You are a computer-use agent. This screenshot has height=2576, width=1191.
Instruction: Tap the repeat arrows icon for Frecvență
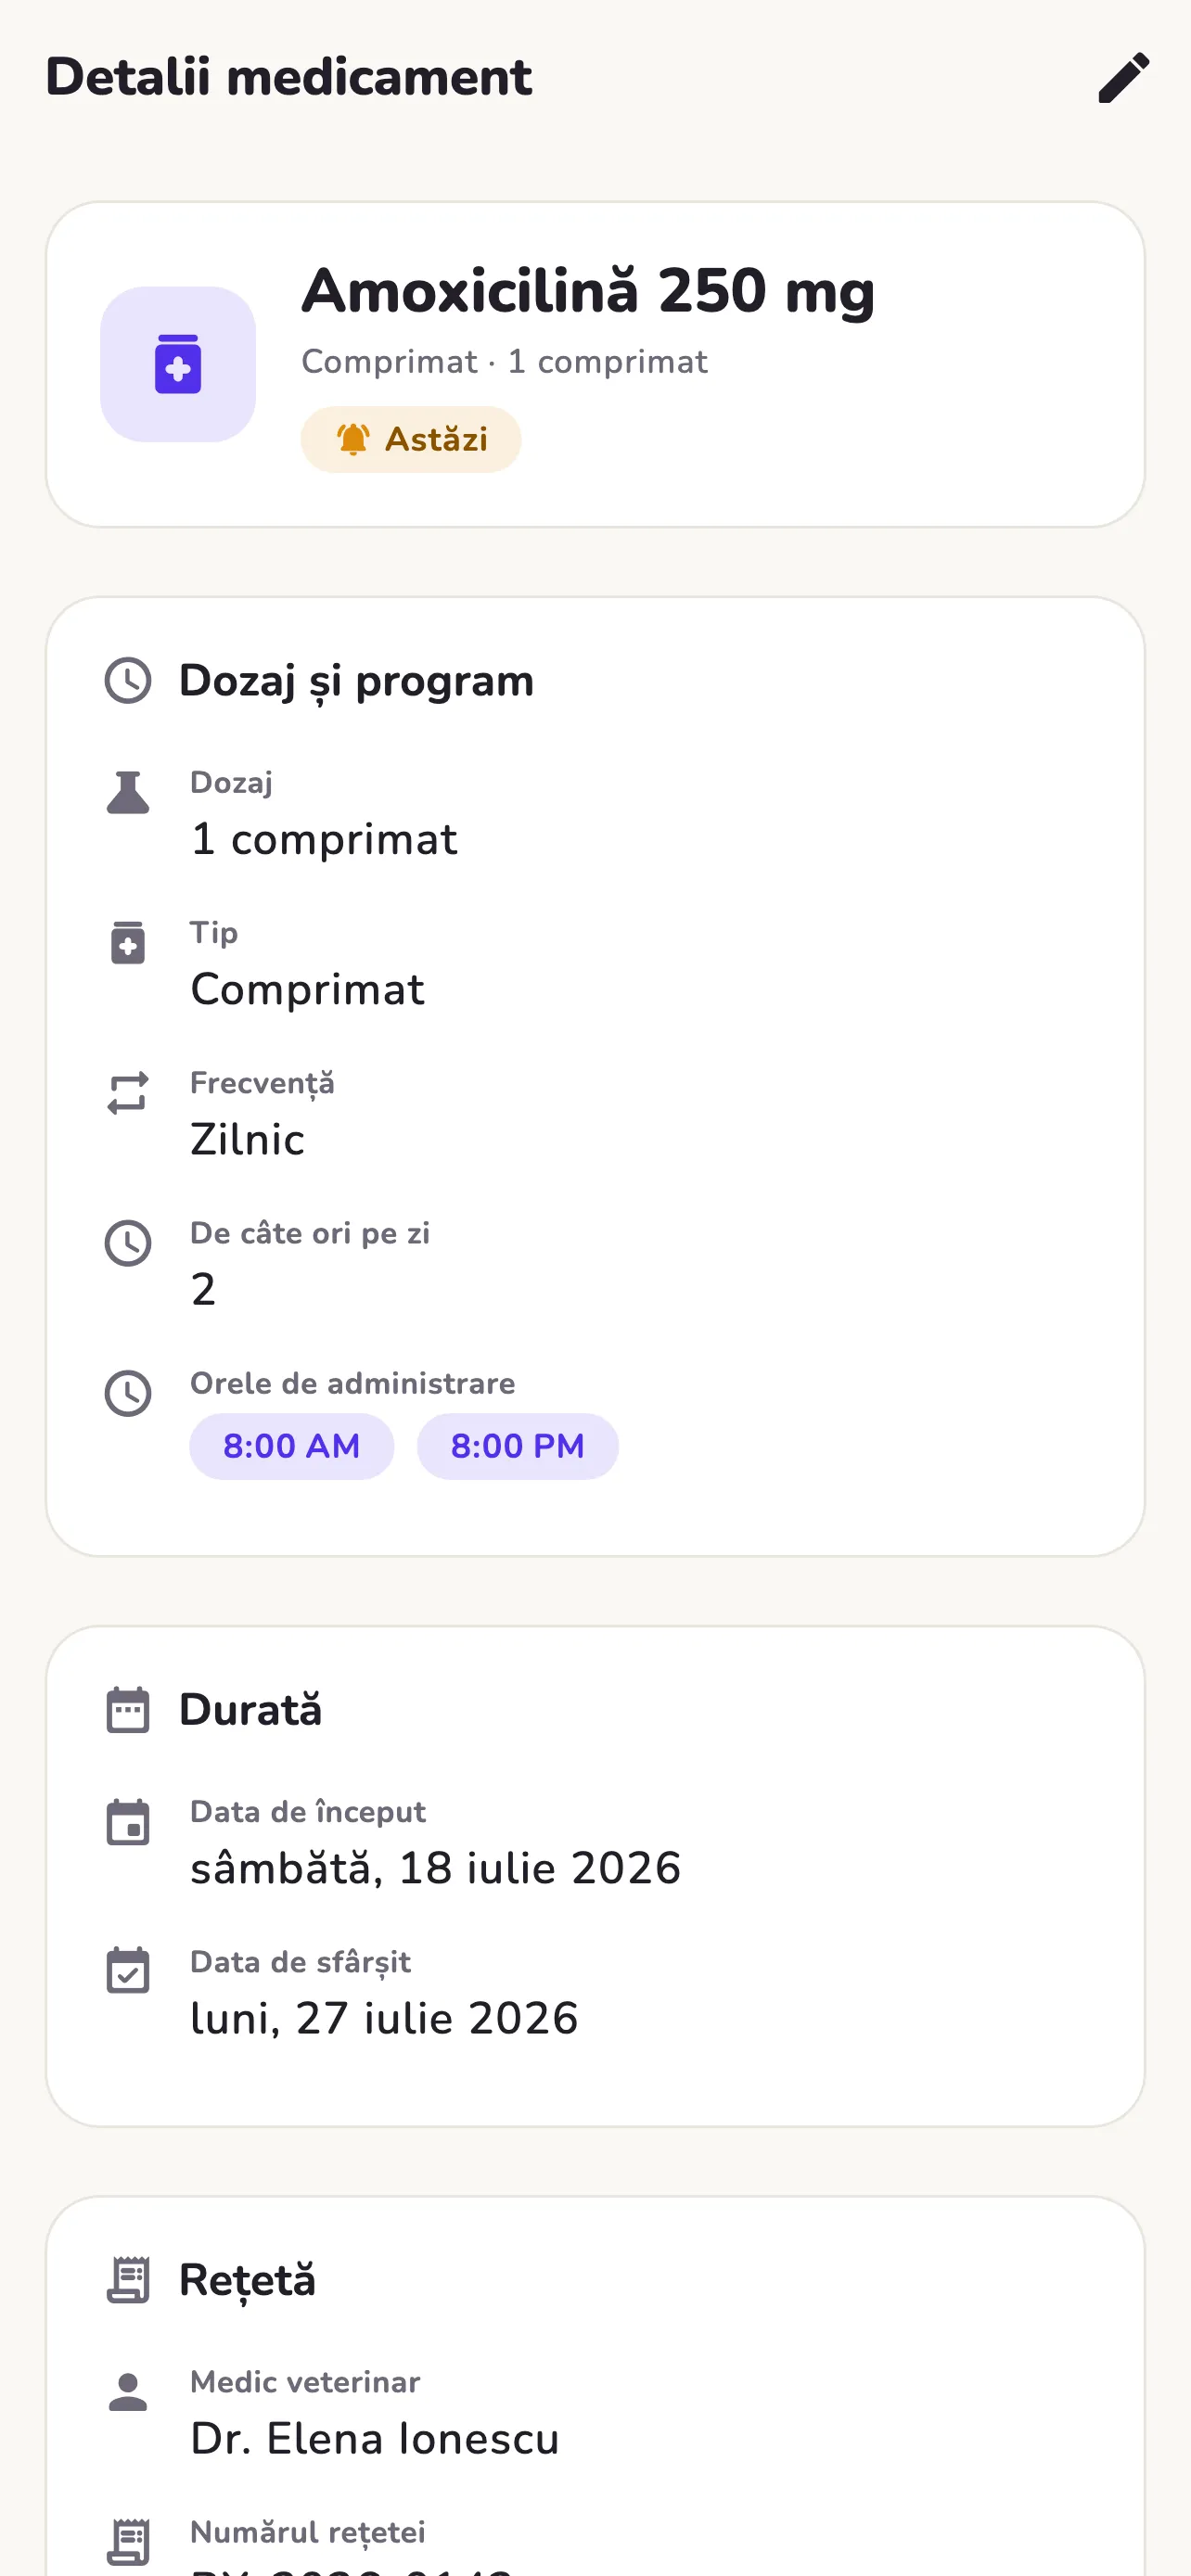coord(128,1093)
